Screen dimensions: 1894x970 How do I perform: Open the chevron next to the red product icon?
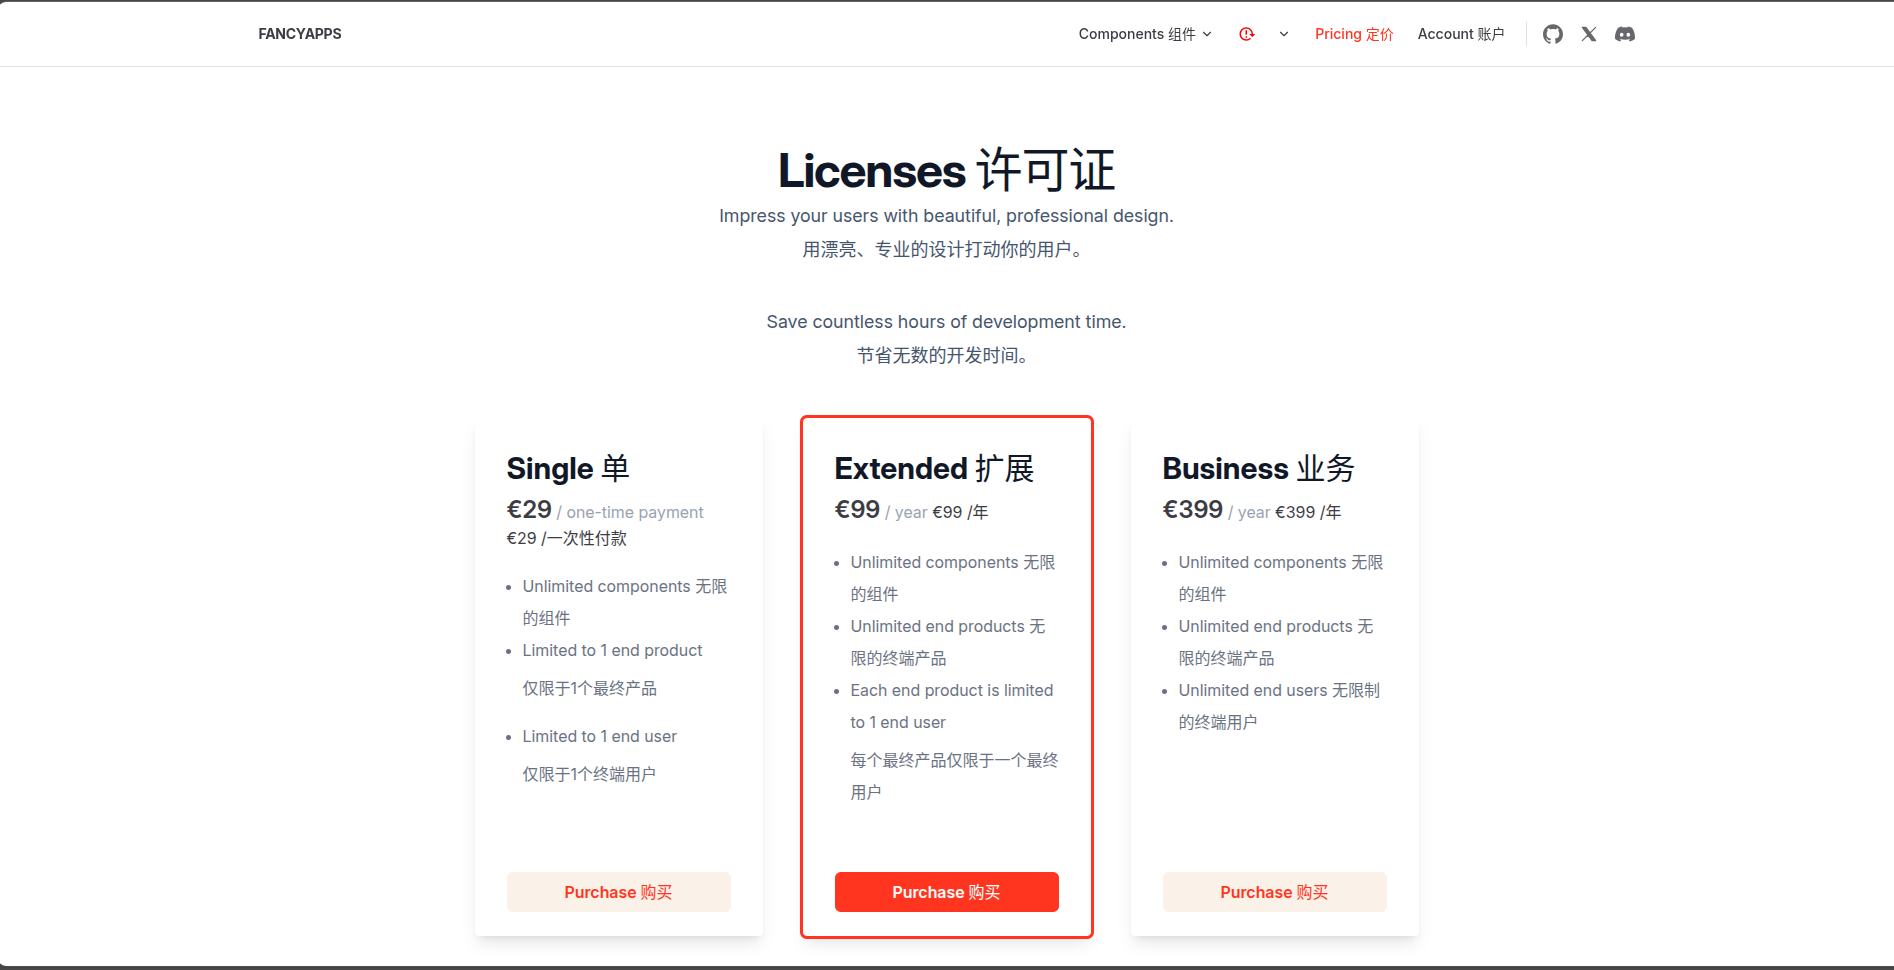point(1283,33)
